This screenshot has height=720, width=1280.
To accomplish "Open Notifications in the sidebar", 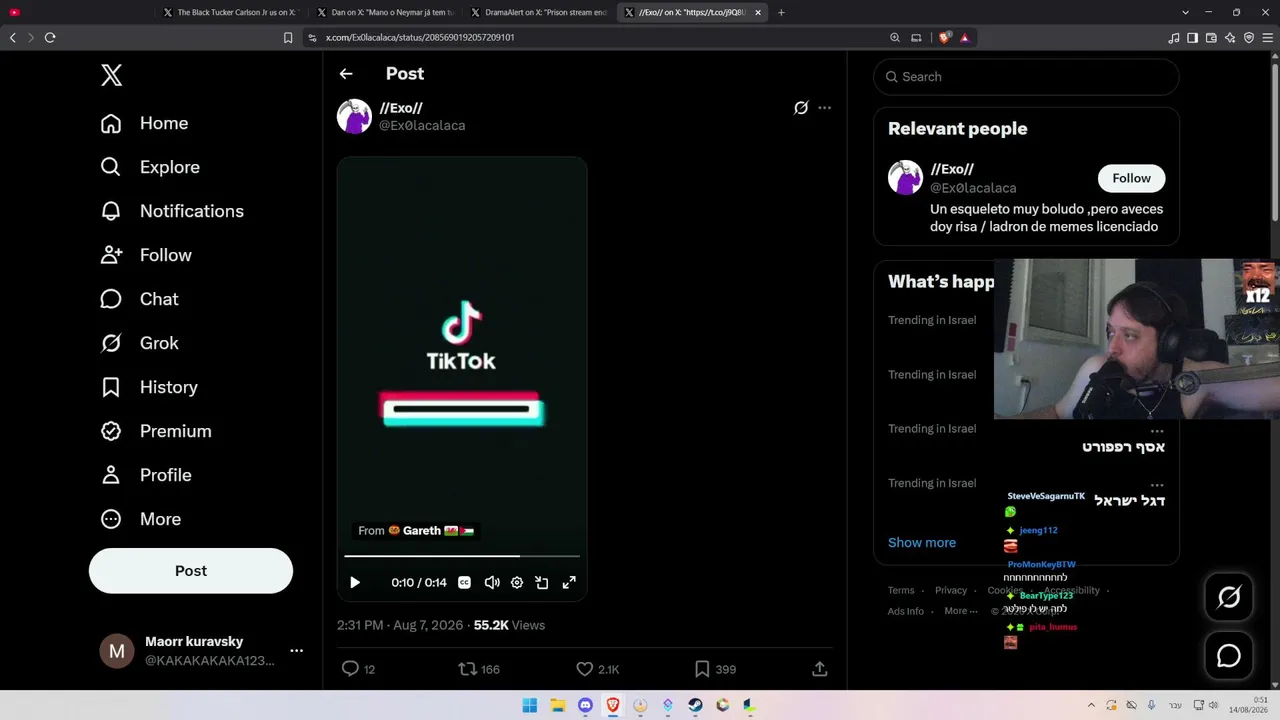I will click(172, 211).
